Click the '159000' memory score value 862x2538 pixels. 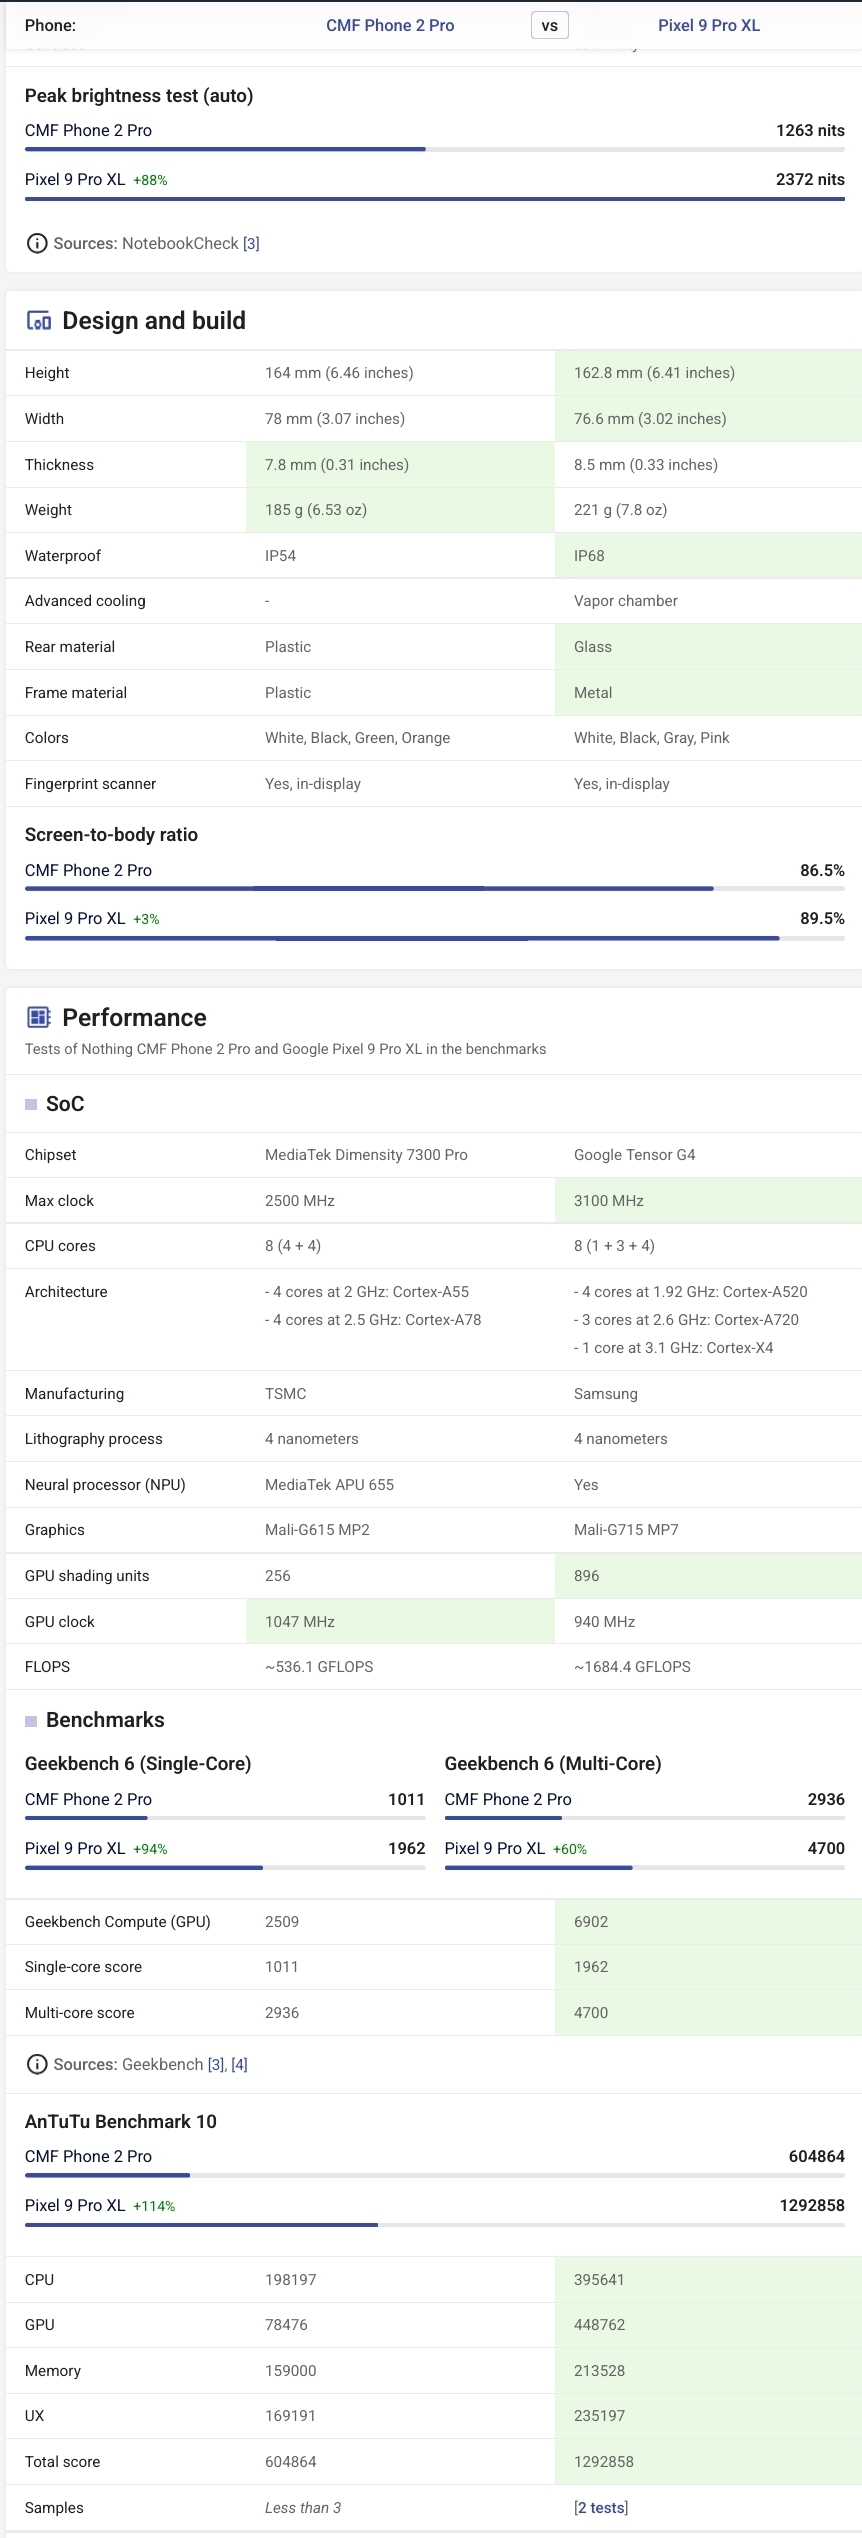point(291,2371)
